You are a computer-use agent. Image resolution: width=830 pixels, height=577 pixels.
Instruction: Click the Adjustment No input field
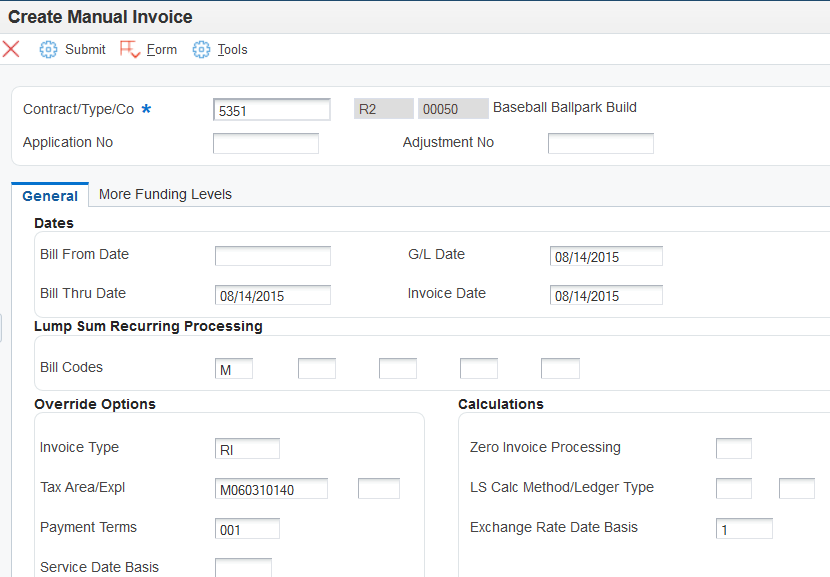click(x=600, y=143)
